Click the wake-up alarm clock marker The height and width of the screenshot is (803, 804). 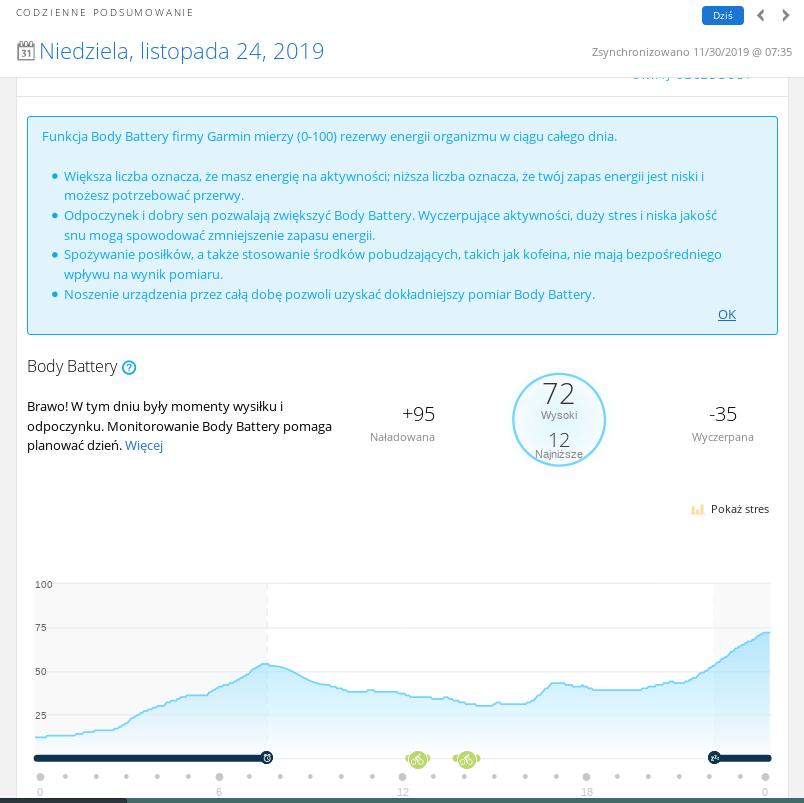tap(267, 758)
